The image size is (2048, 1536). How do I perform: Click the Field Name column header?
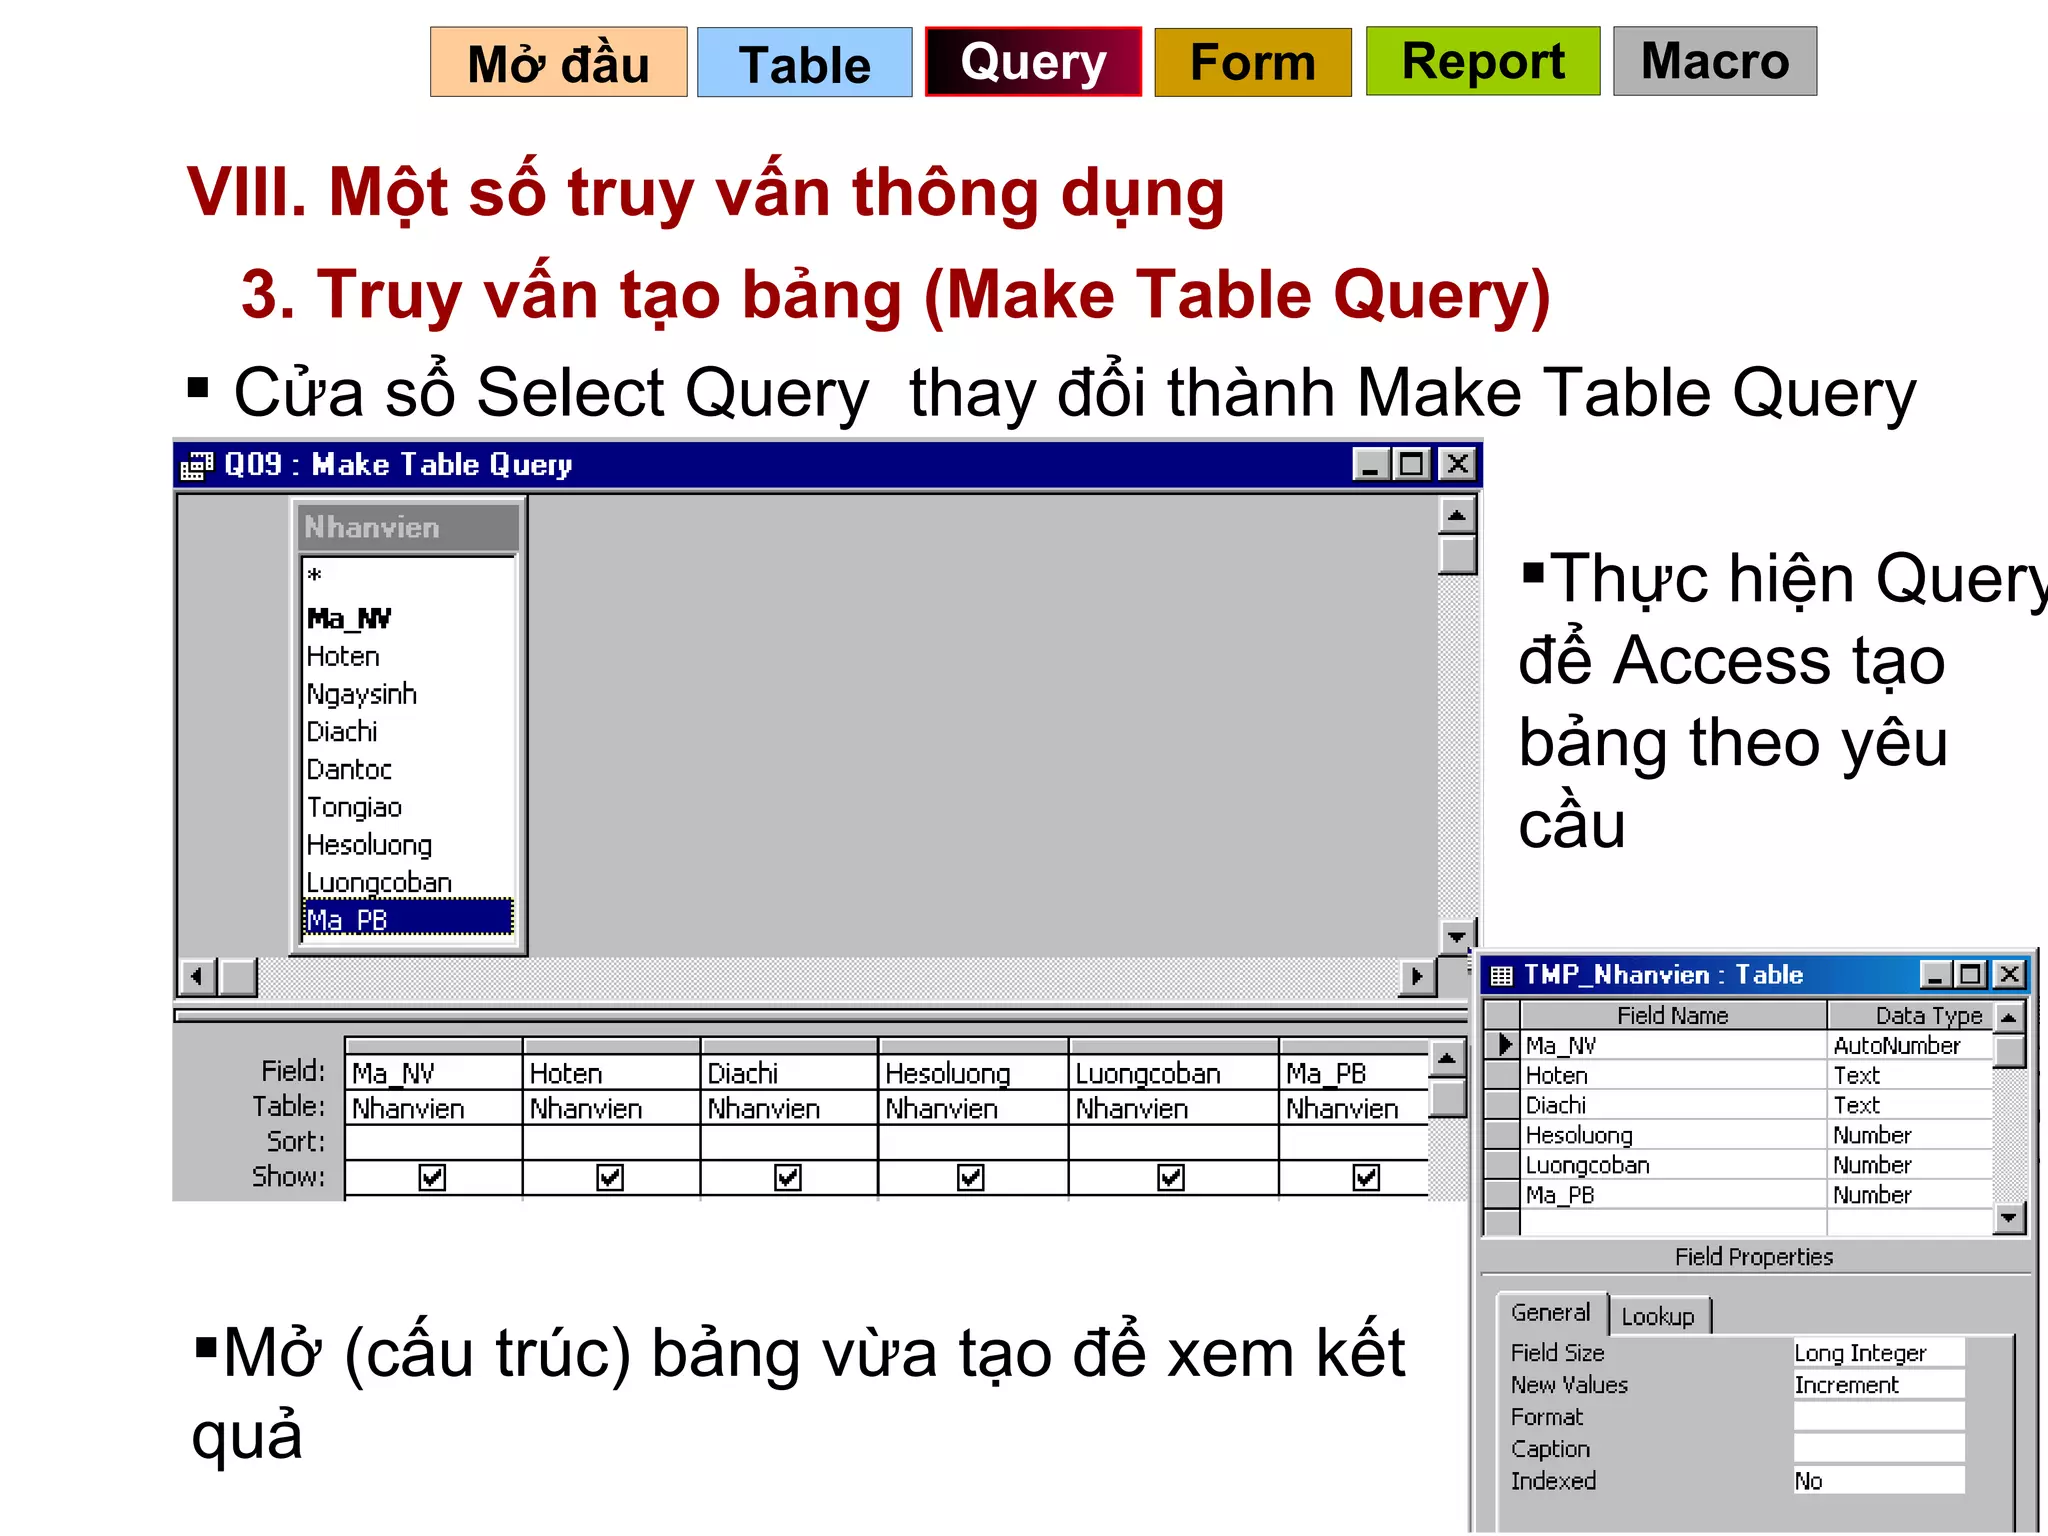click(x=1673, y=1016)
